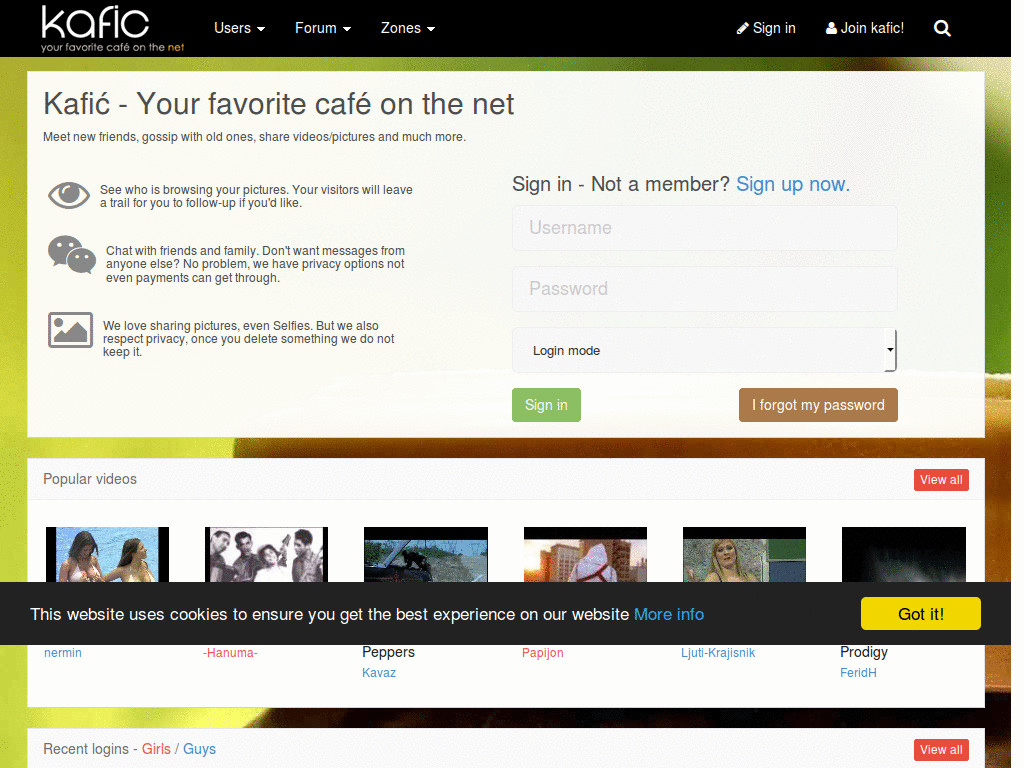1024x768 pixels.
Task: Open the More info cookie link
Action: [669, 615]
